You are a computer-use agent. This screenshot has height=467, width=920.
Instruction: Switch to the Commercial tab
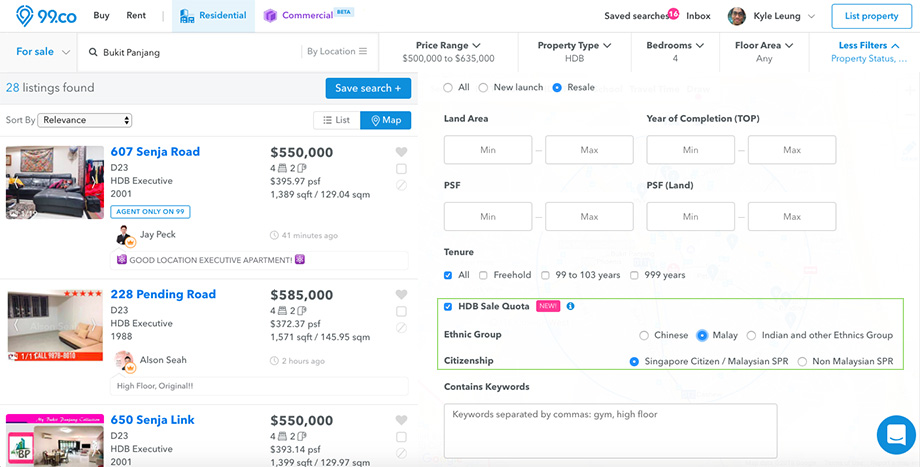coord(307,16)
